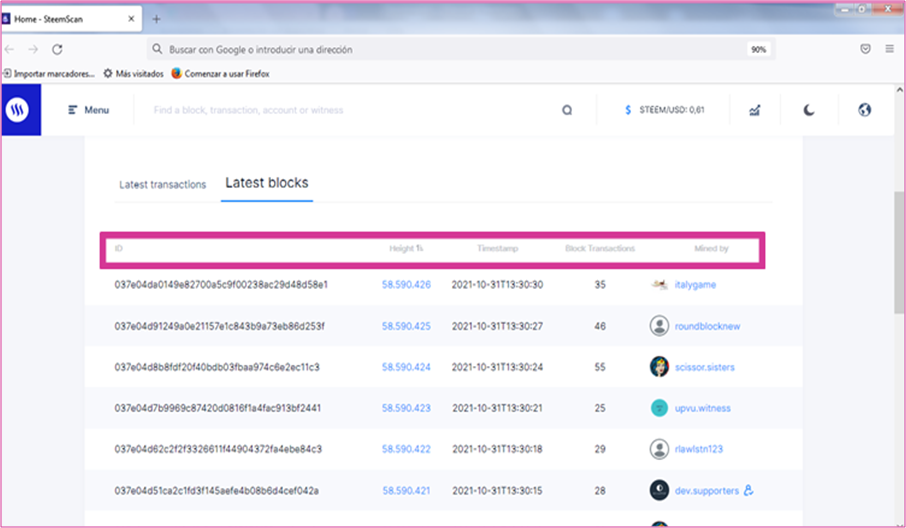Open a new tab with plus button
This screenshot has width=906, height=528.
coord(156,19)
